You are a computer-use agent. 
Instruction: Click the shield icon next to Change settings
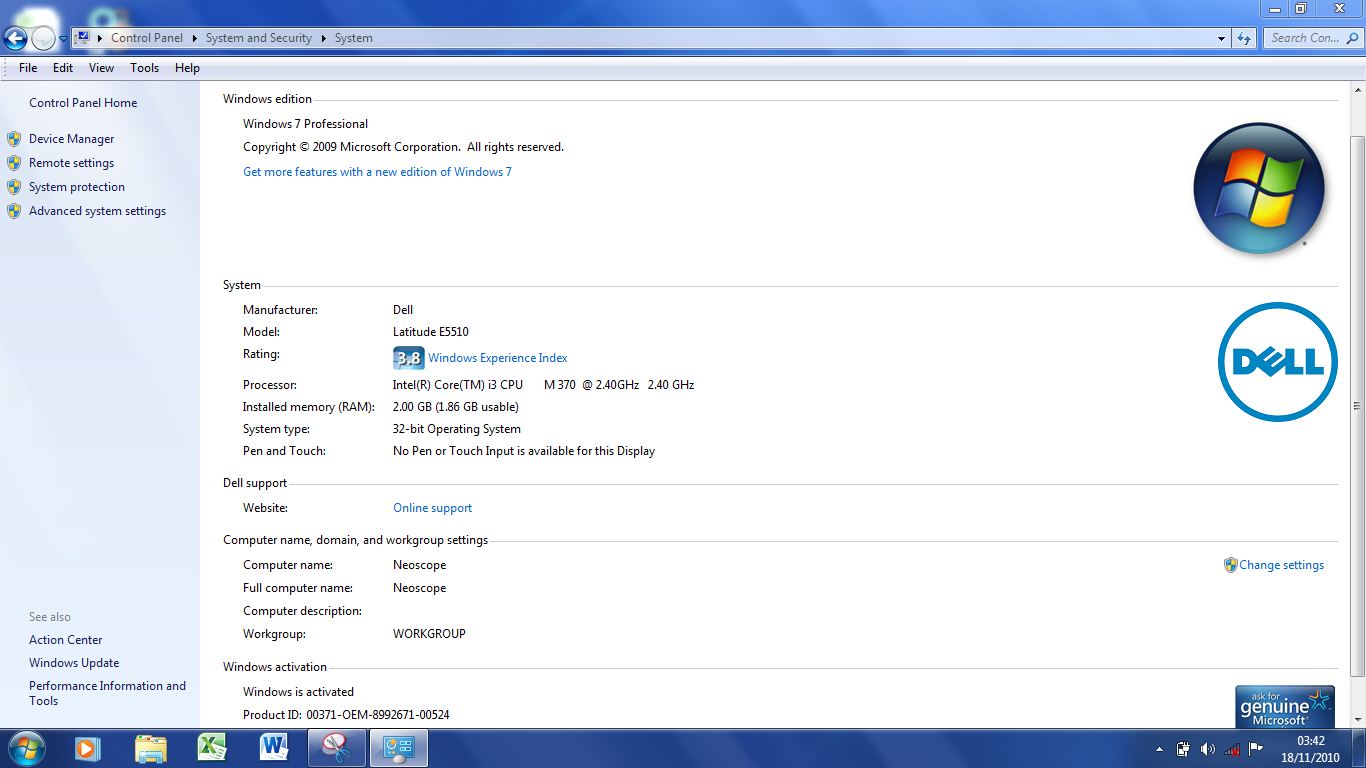pos(1231,565)
